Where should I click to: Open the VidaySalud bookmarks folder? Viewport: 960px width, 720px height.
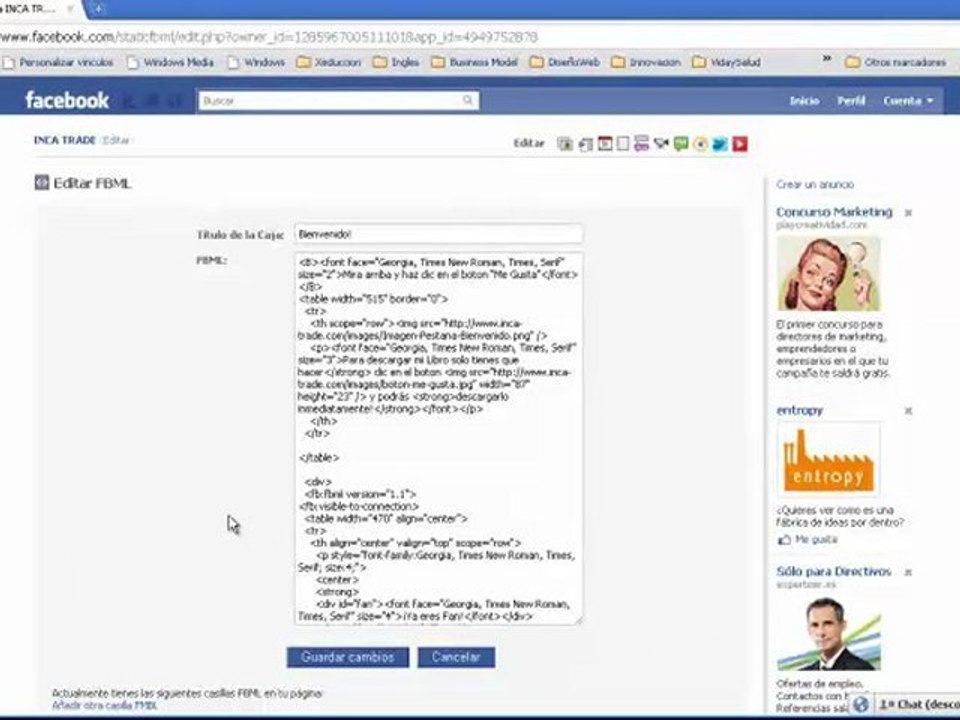726,62
